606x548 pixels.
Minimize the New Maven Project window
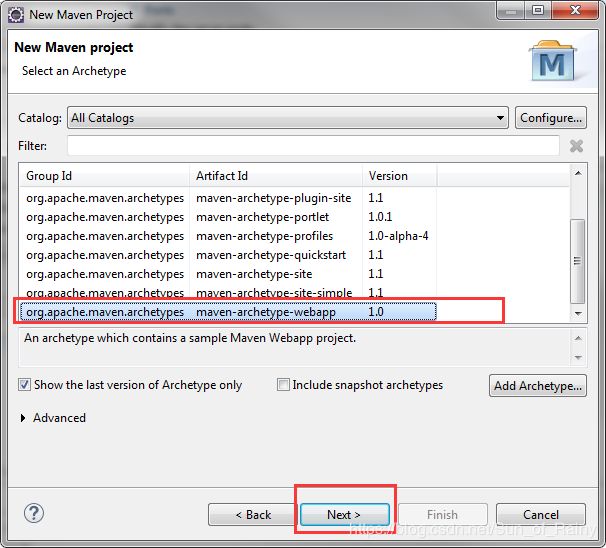pos(511,10)
